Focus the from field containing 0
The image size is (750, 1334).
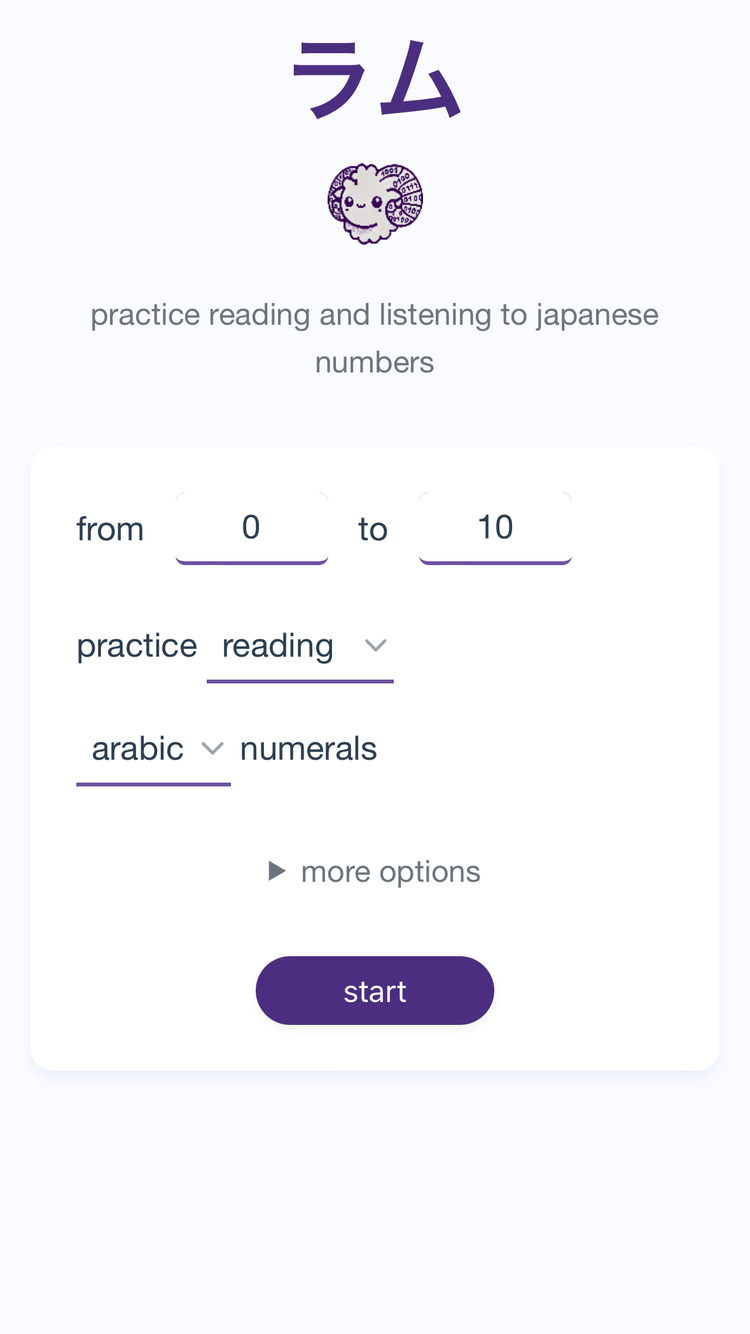[252, 528]
